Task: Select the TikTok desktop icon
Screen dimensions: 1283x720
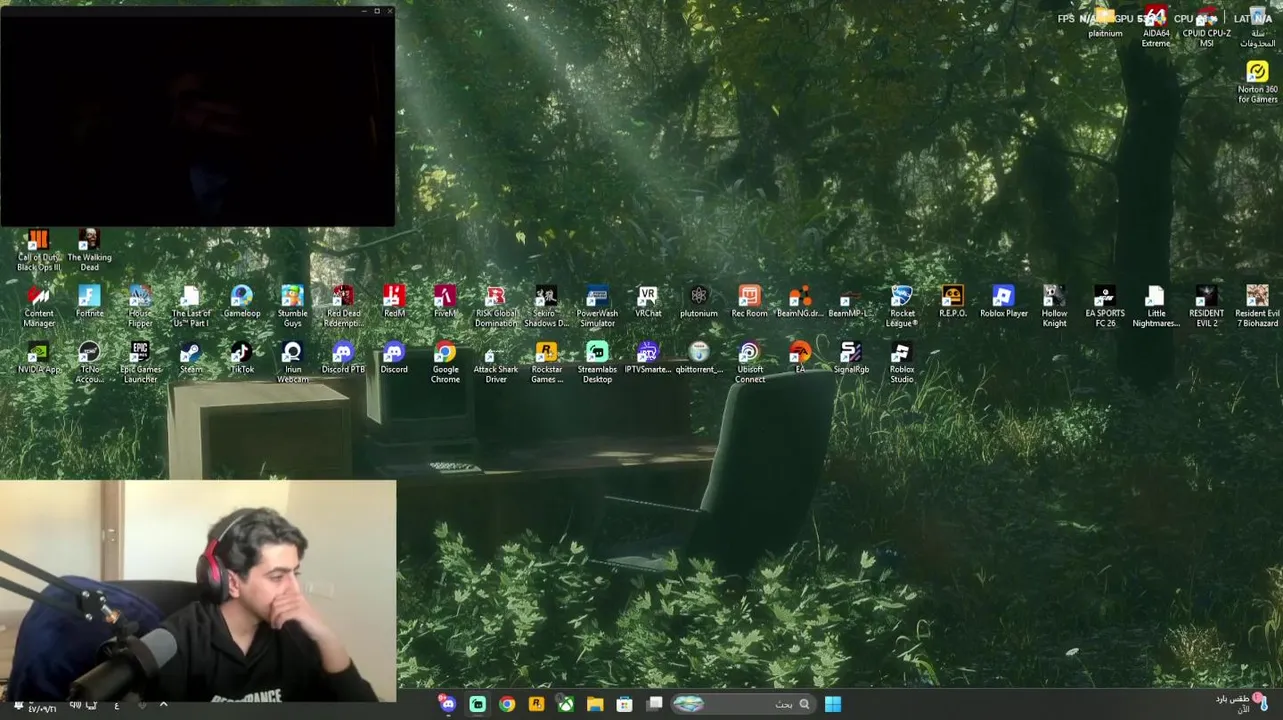Action: click(x=241, y=357)
